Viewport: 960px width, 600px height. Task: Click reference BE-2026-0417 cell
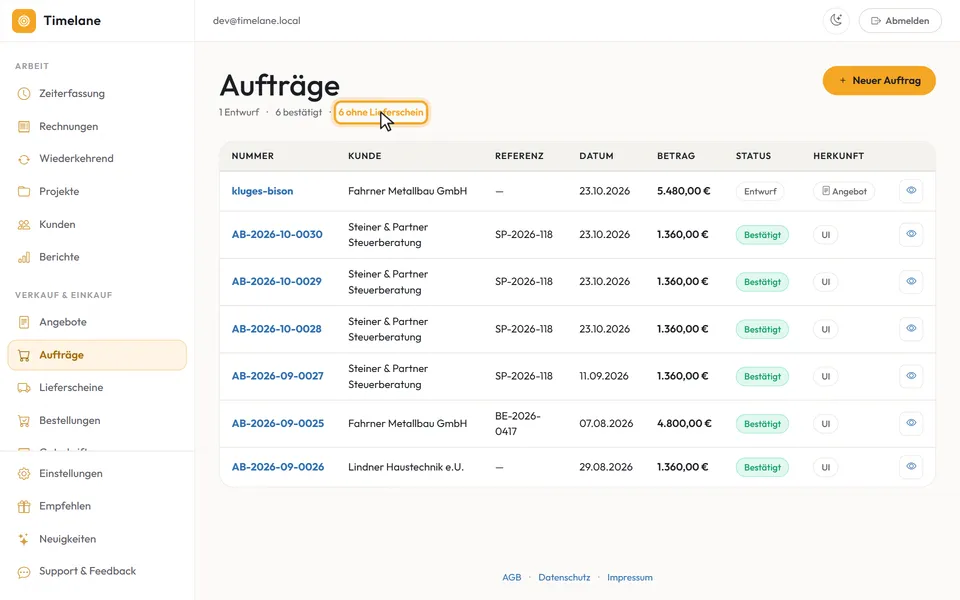point(518,424)
